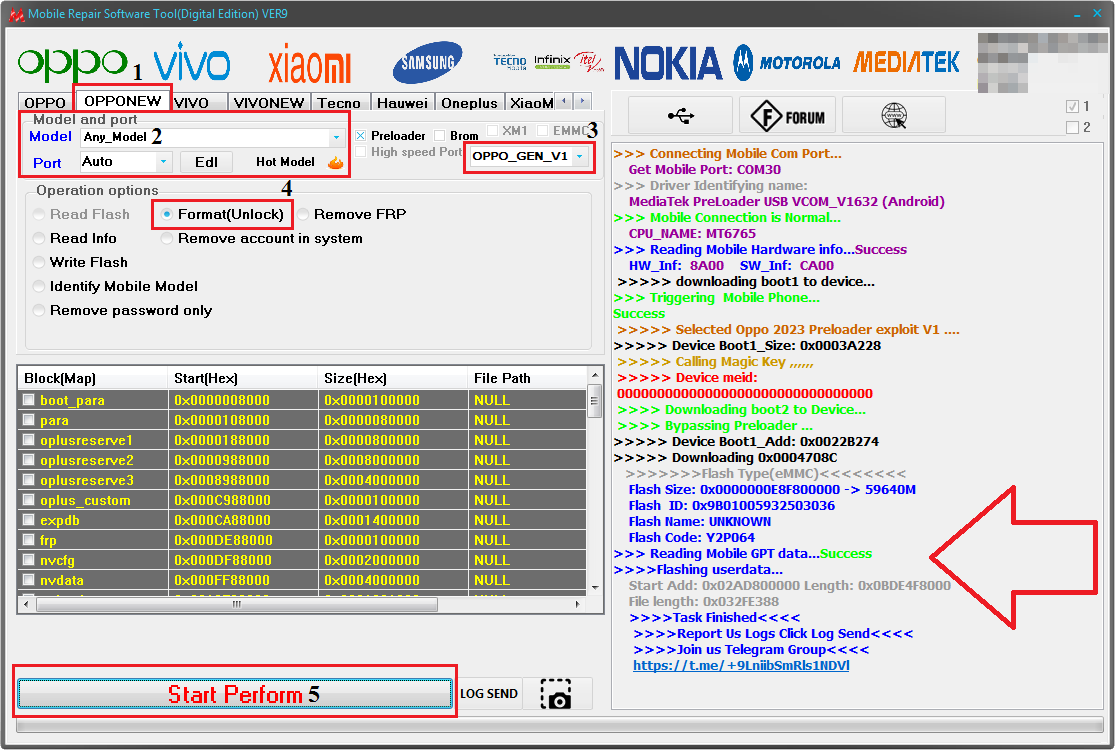Click scroll-down arrow of partition table
This screenshot has height=750, width=1115.
[595, 587]
